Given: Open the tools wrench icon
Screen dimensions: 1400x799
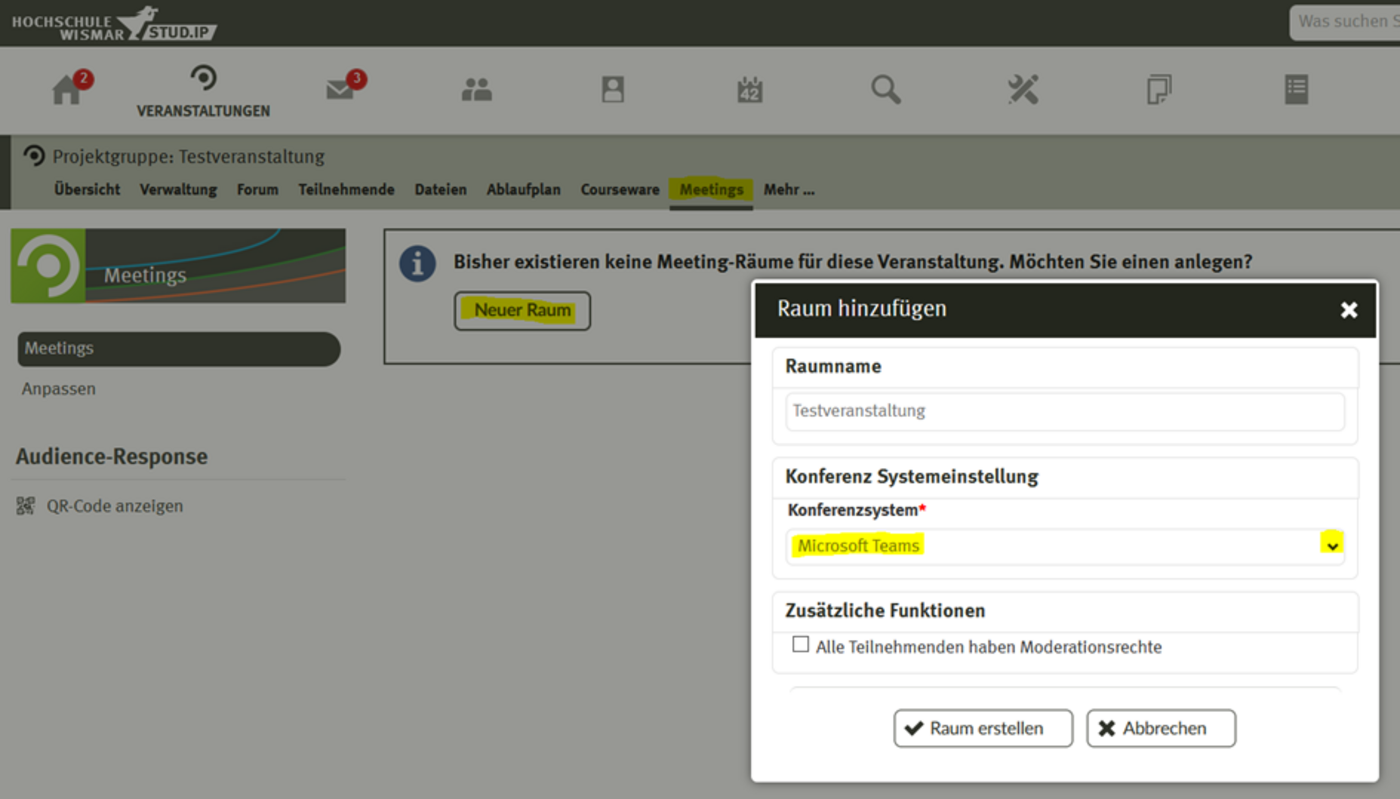Looking at the screenshot, I should coord(1023,89).
